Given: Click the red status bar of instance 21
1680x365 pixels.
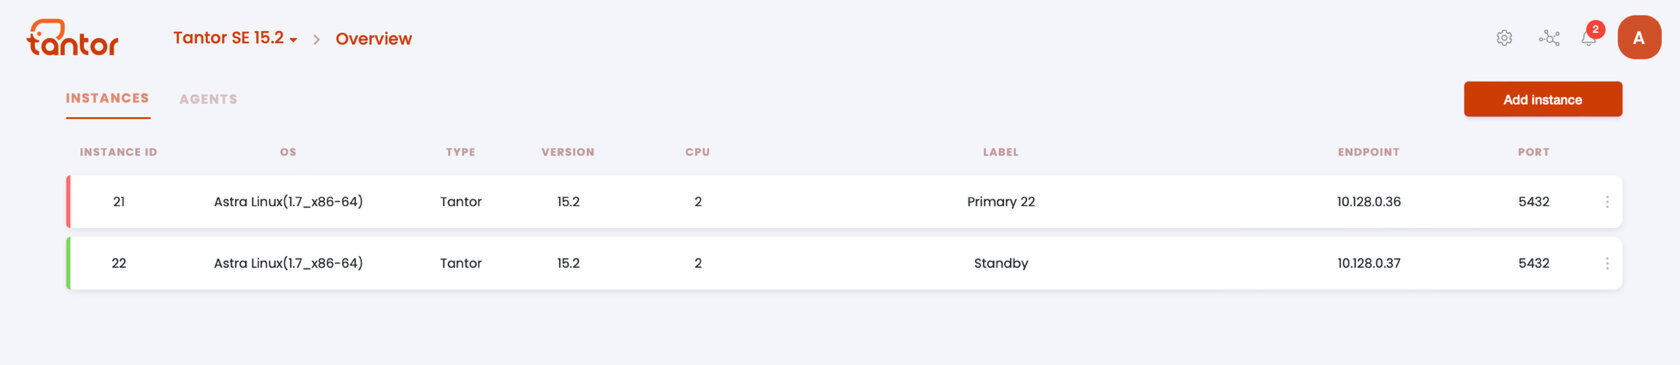Looking at the screenshot, I should pyautogui.click(x=68, y=202).
